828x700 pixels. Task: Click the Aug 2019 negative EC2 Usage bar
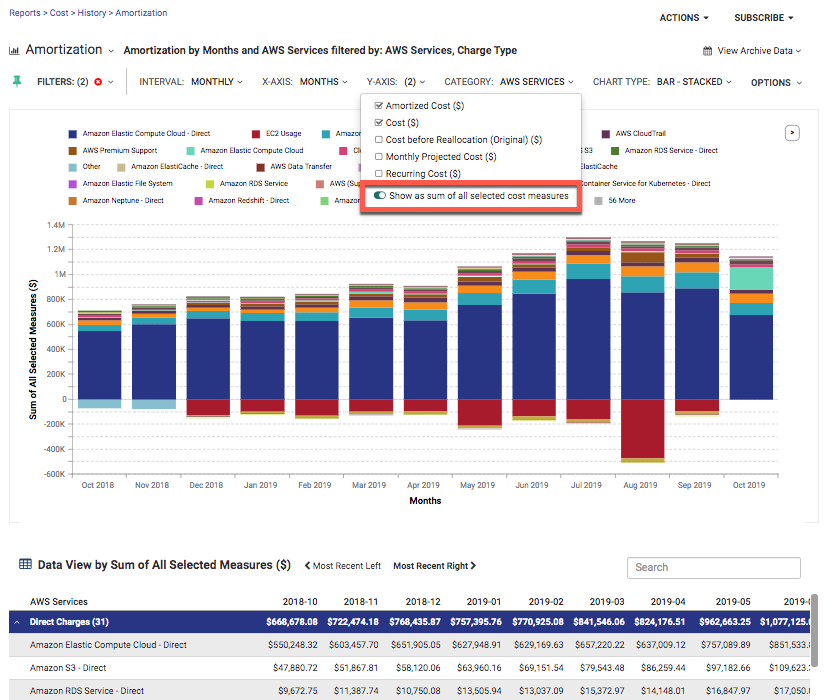pyautogui.click(x=643, y=429)
